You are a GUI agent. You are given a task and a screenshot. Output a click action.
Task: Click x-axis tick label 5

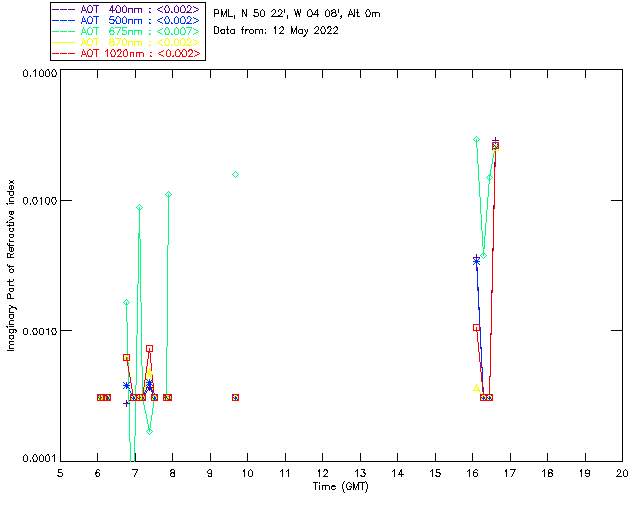tap(60, 473)
